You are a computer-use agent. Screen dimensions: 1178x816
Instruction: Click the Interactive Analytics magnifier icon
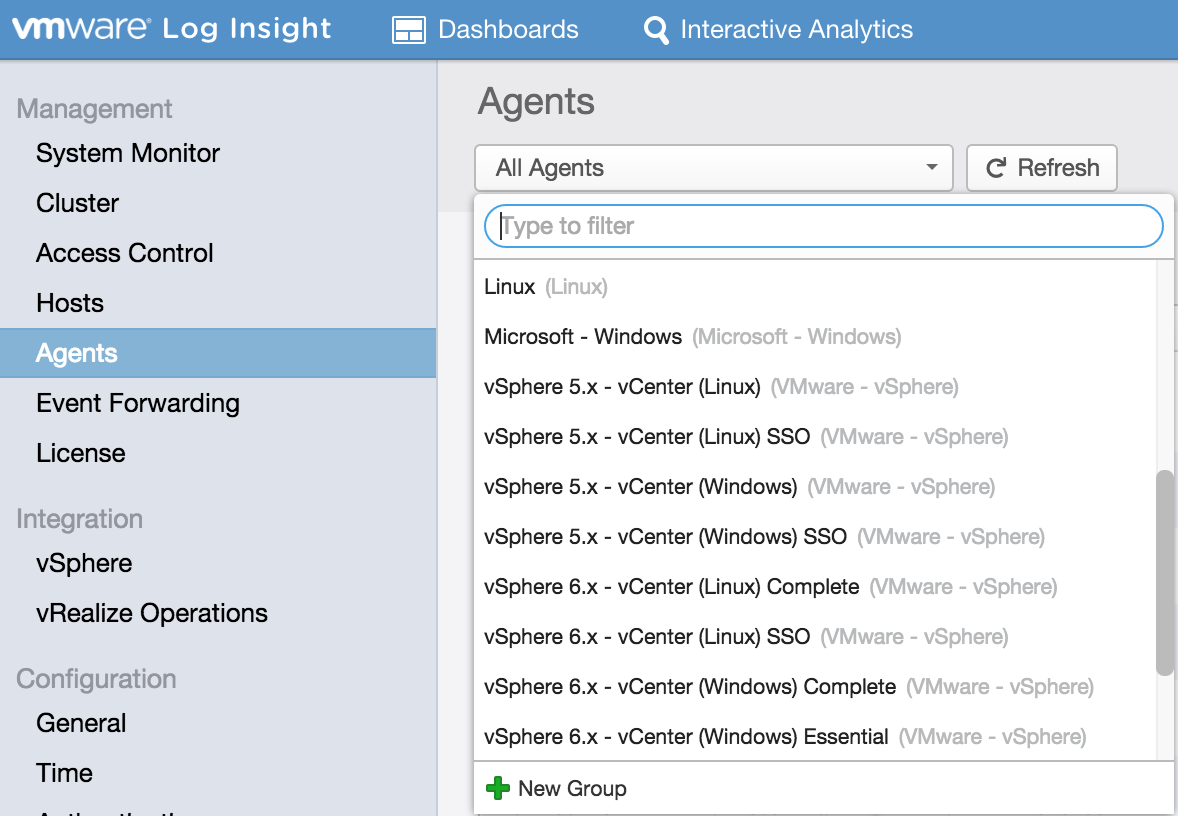point(656,30)
